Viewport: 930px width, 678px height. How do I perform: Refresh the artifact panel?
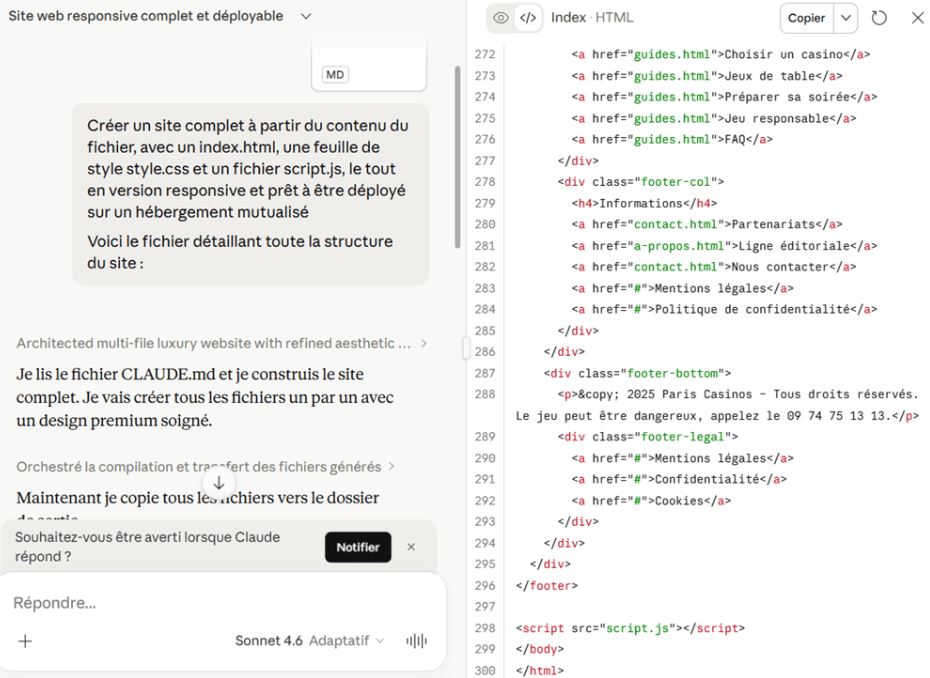[879, 18]
